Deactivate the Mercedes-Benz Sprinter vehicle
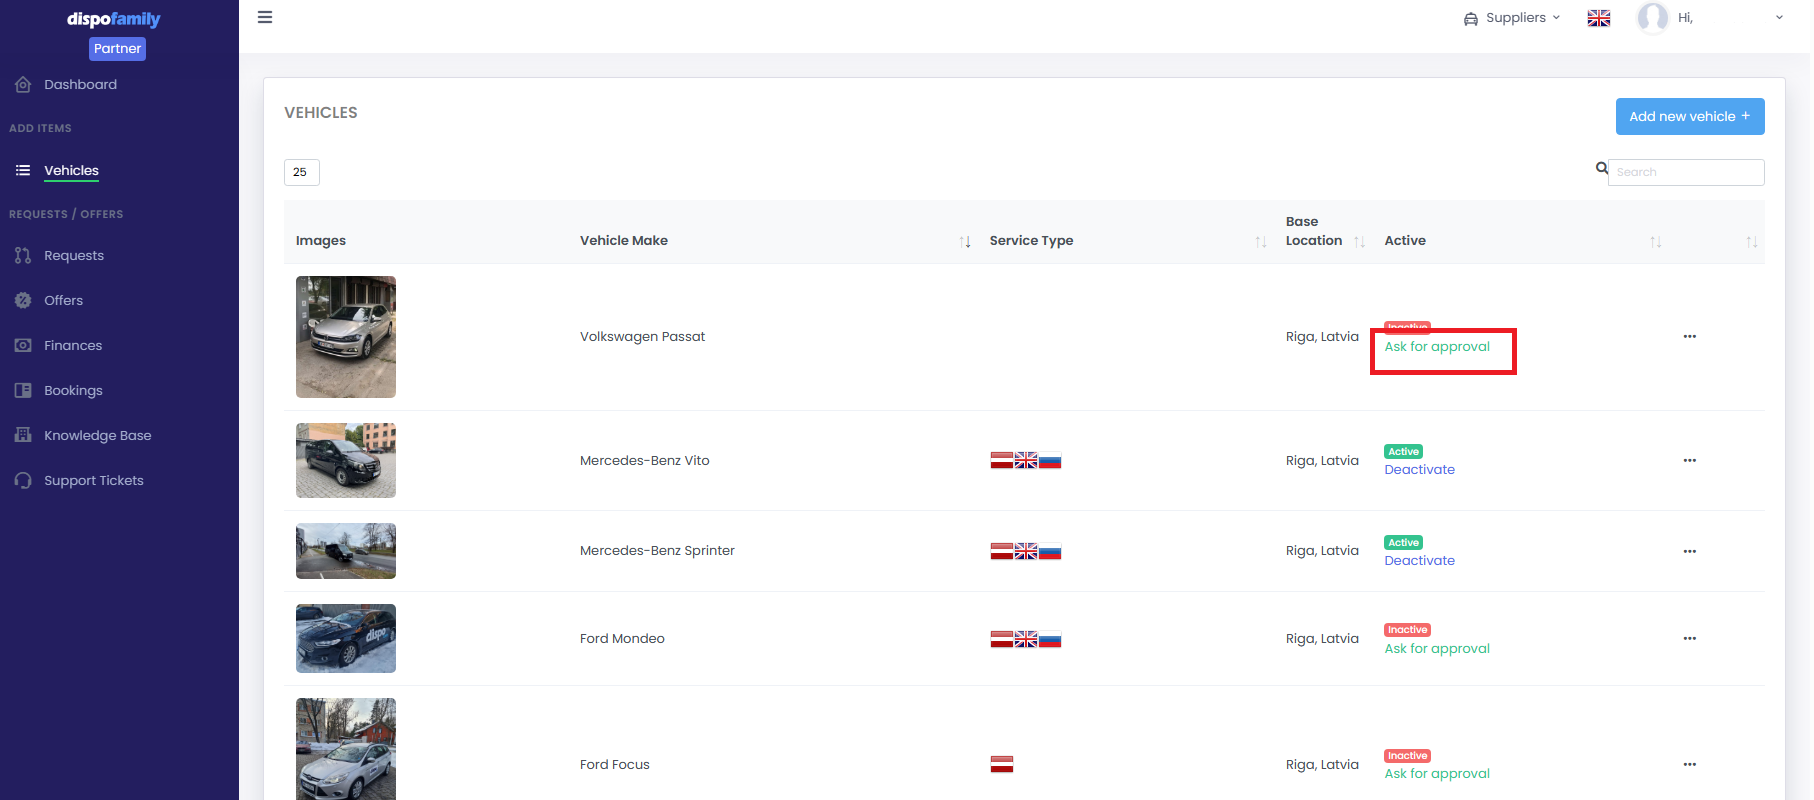Image resolution: width=1814 pixels, height=800 pixels. click(x=1419, y=561)
